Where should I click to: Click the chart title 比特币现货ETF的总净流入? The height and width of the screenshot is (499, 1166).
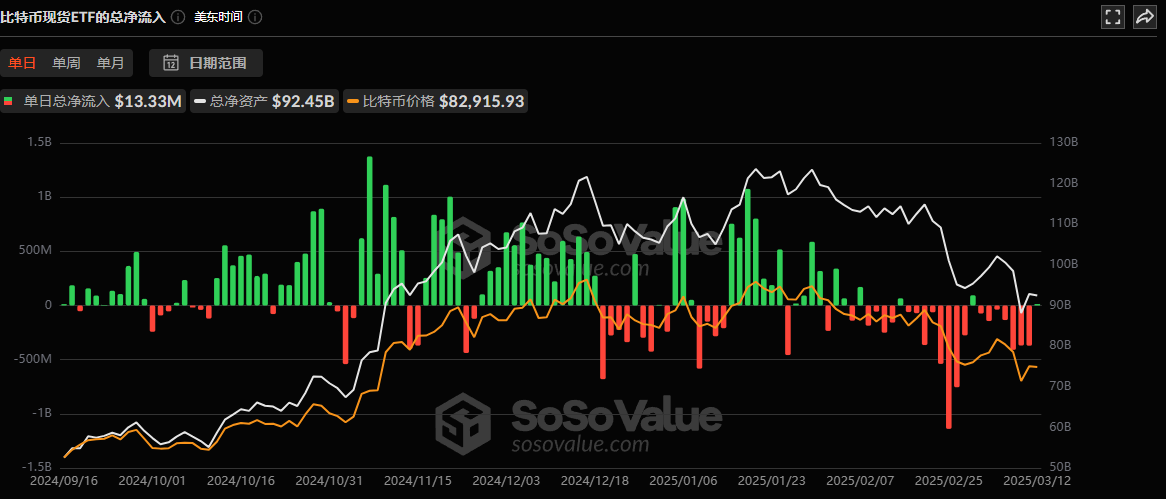tap(83, 17)
